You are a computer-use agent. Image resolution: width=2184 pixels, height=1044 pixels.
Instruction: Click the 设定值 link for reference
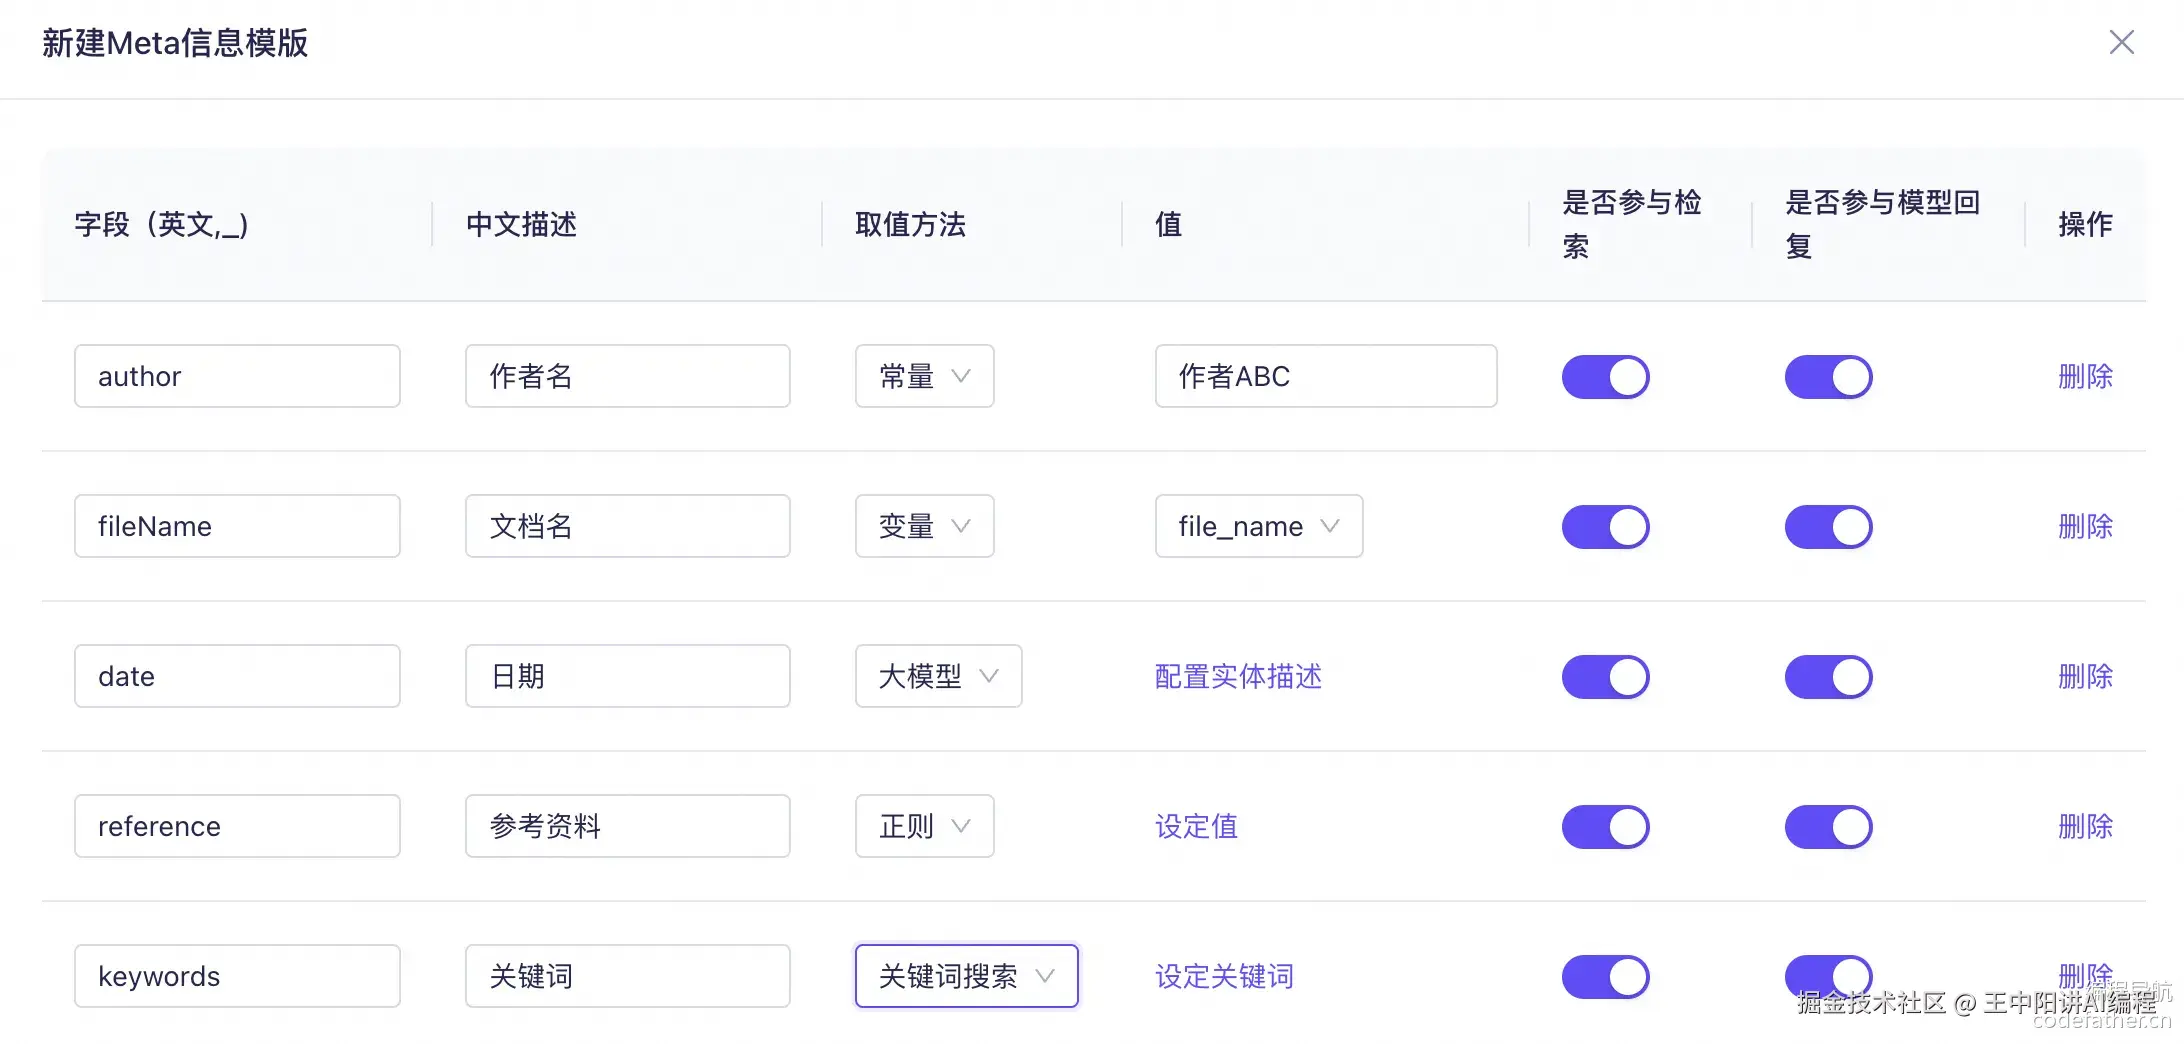coord(1196,827)
